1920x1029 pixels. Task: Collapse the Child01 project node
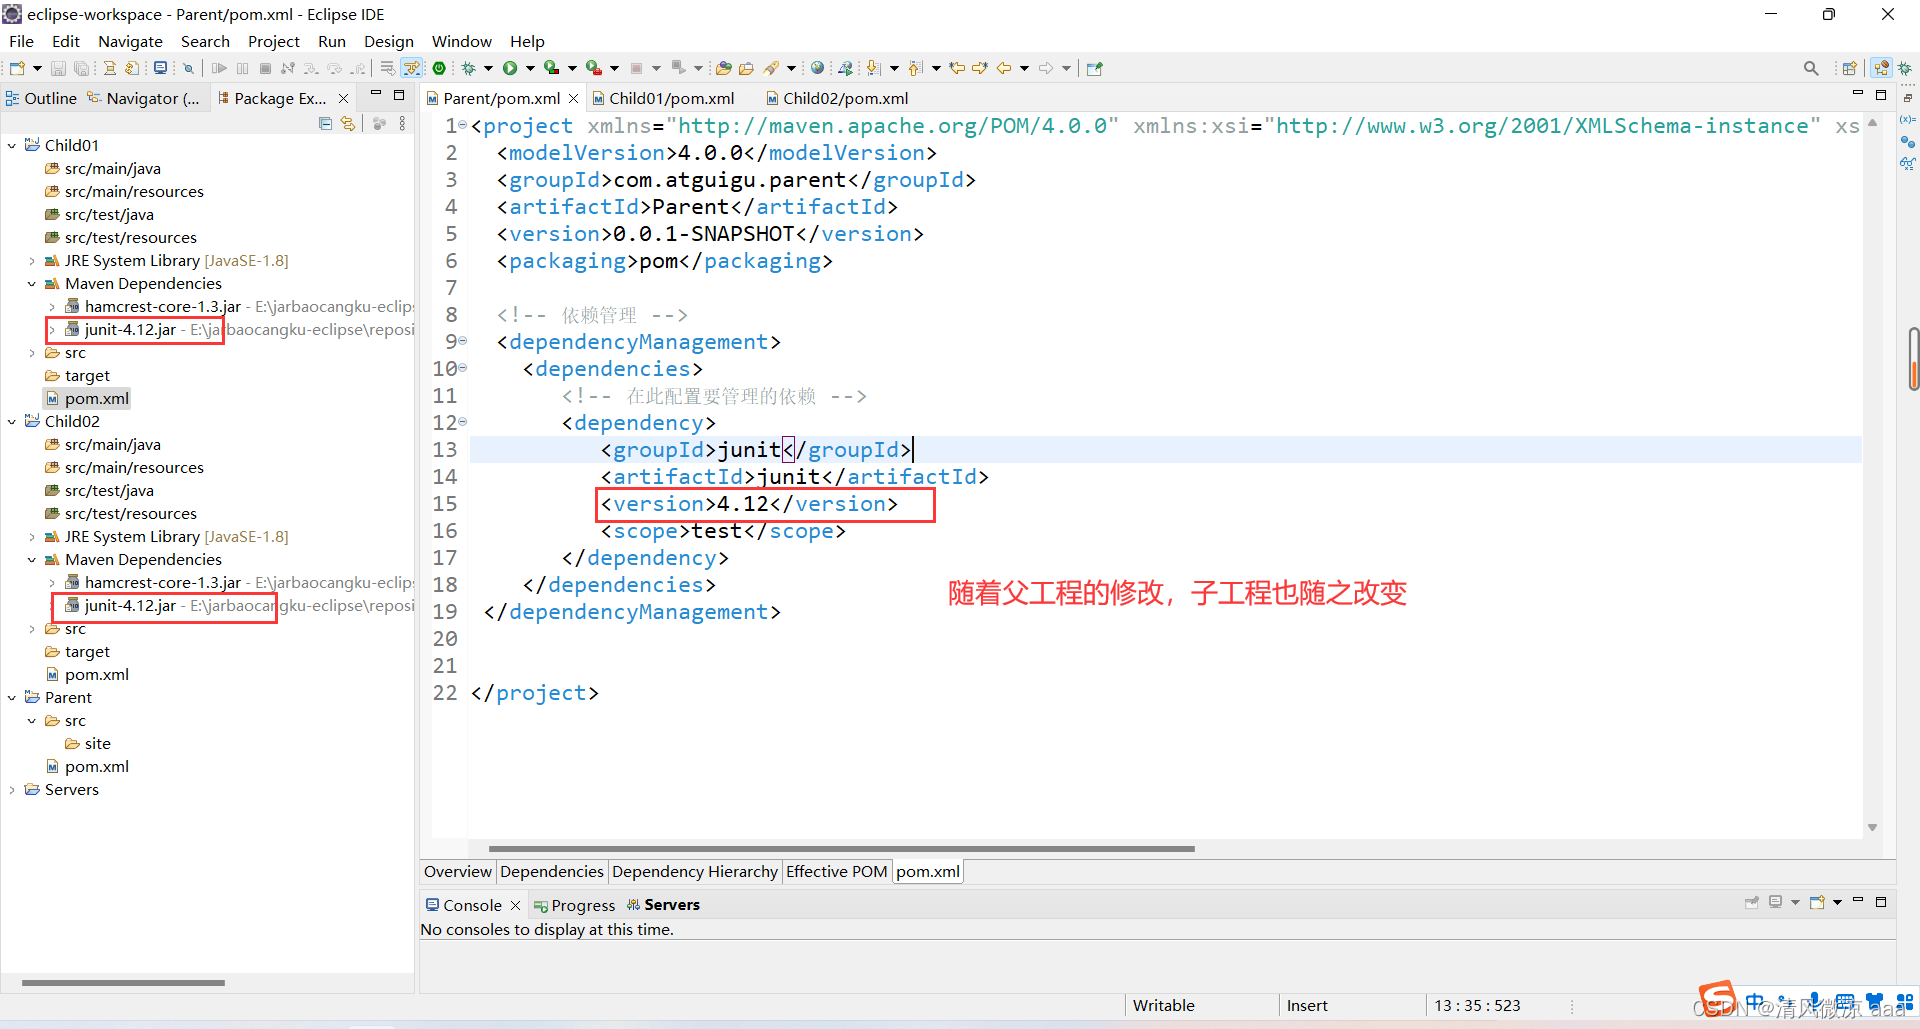[12, 146]
